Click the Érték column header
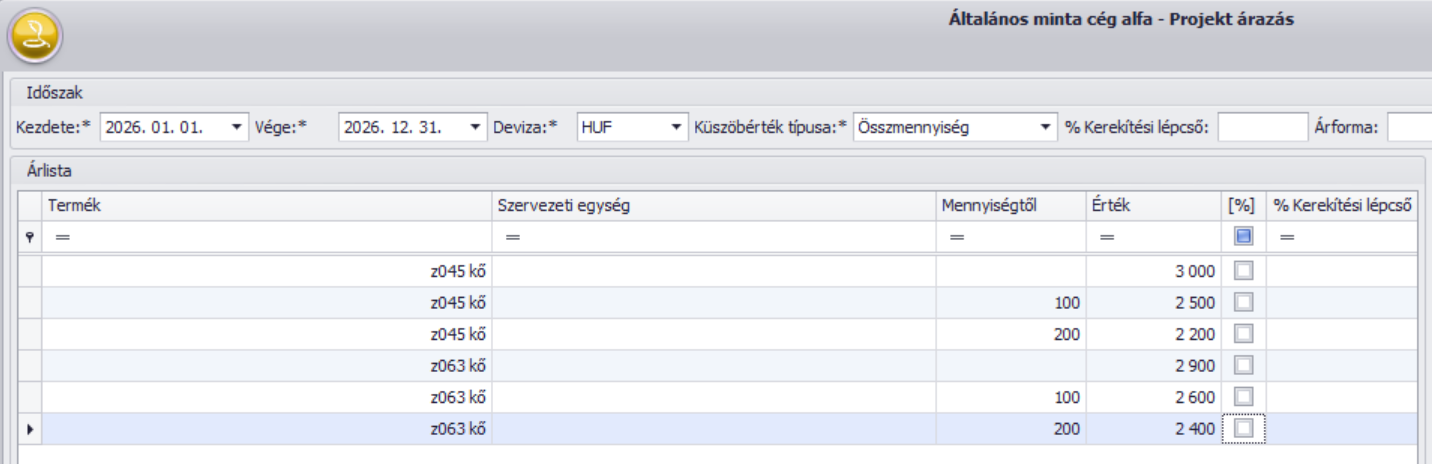This screenshot has width=1432, height=464. tap(1151, 205)
